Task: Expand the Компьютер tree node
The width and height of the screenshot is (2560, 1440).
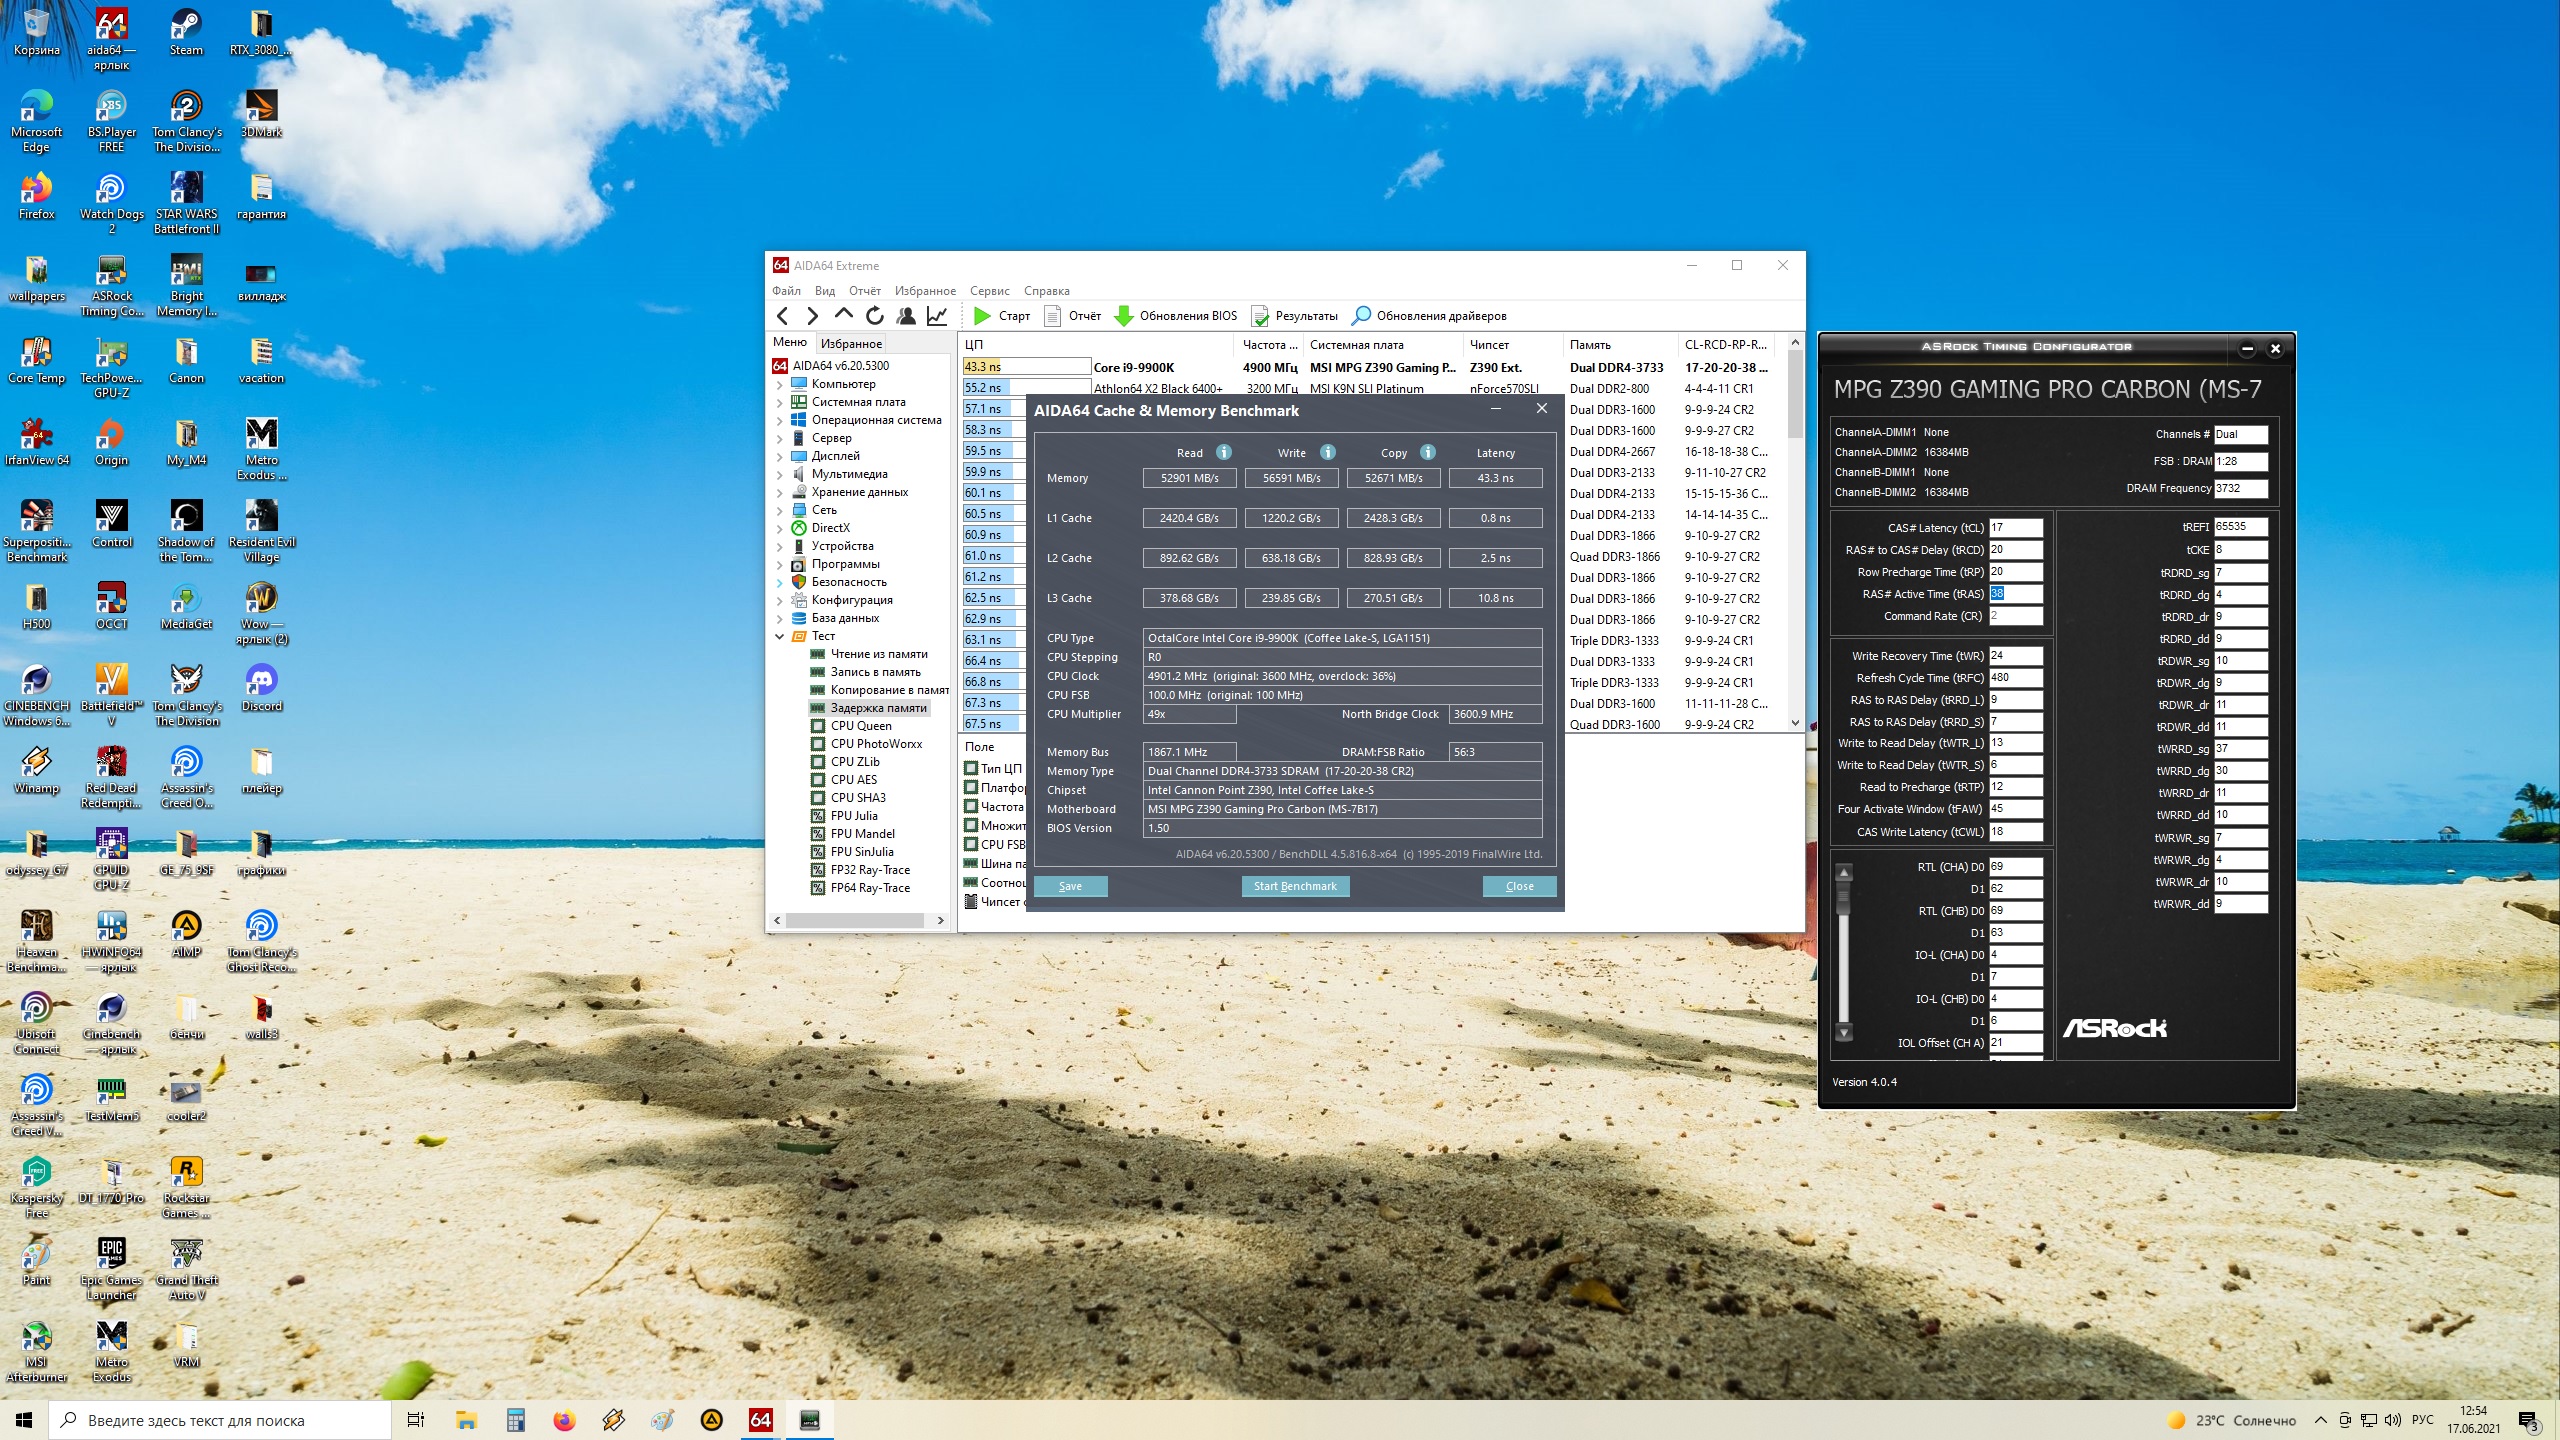Action: click(780, 384)
